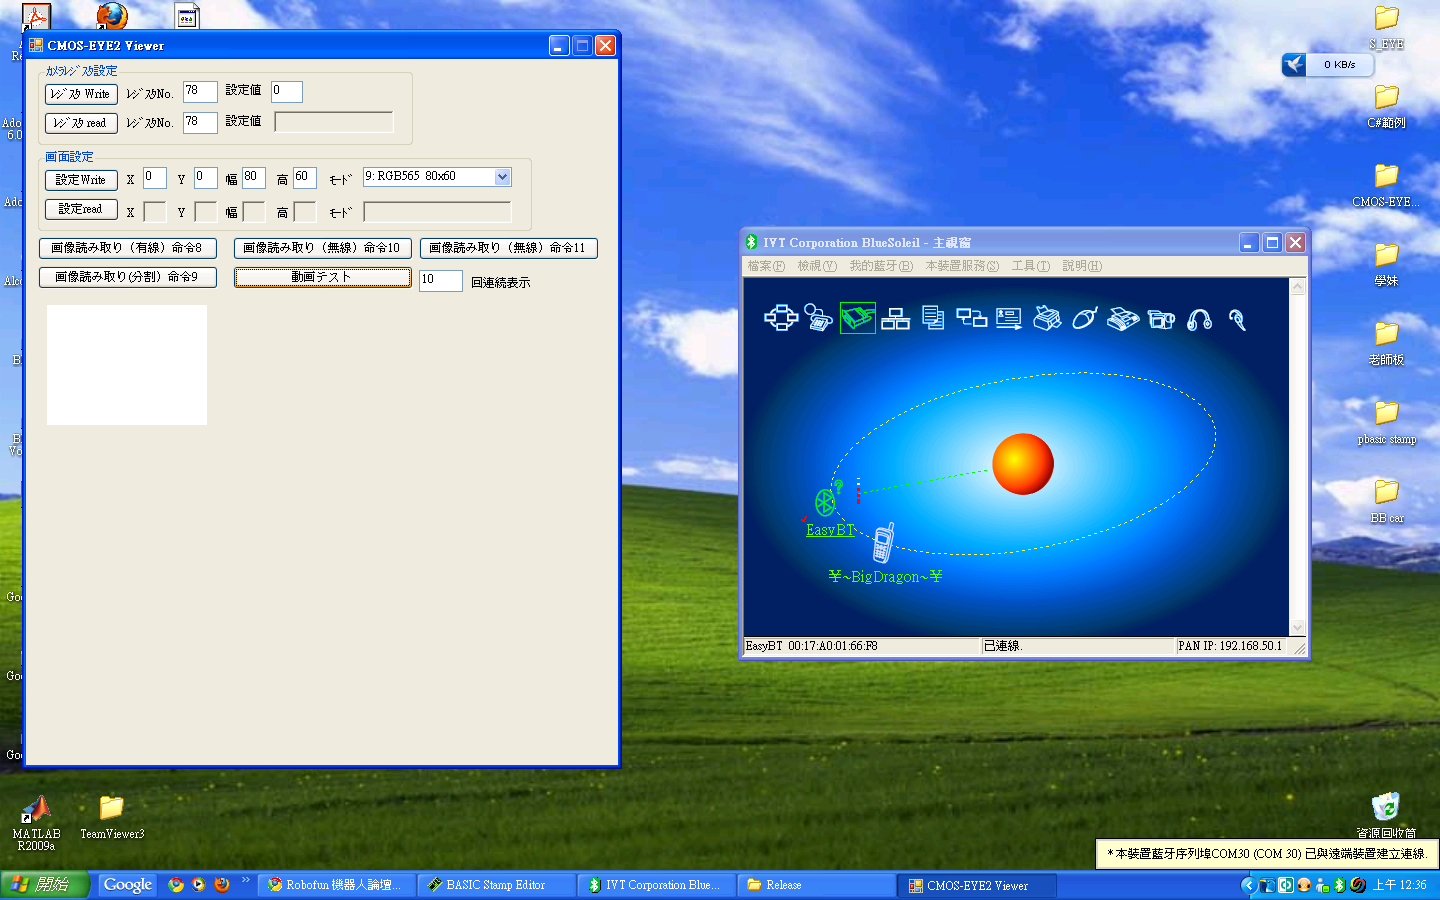Viewport: 1440px width, 900px height.
Task: Click 画像読み取り(無線)命令10 button
Action: pos(323,248)
